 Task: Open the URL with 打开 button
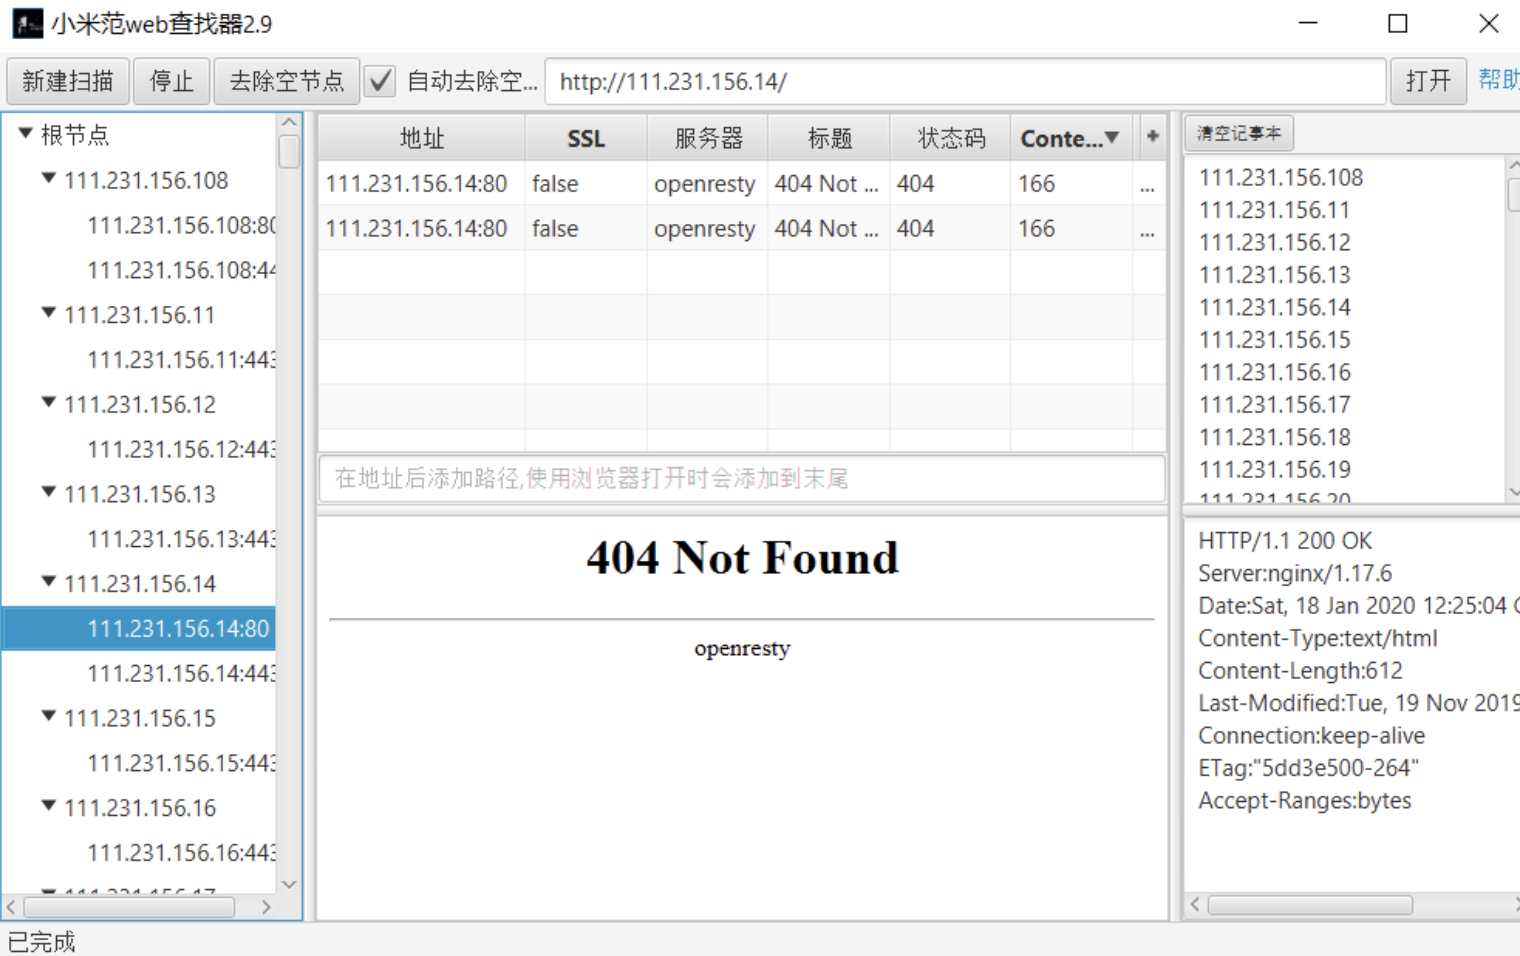(1427, 81)
